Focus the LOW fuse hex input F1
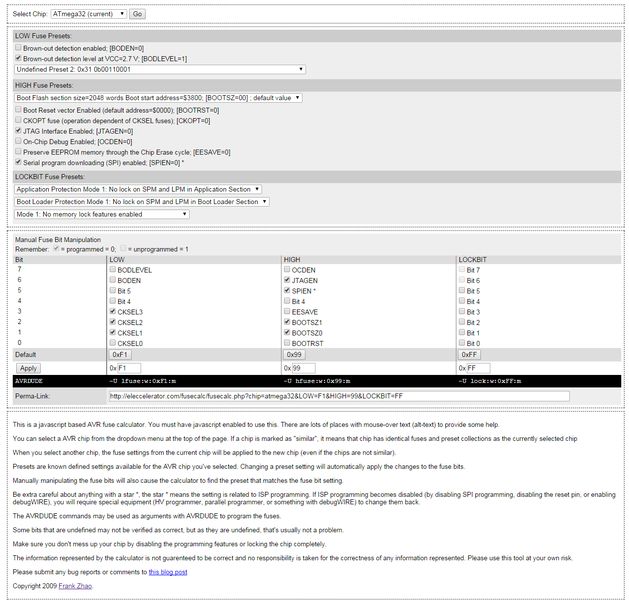 click(x=129, y=368)
